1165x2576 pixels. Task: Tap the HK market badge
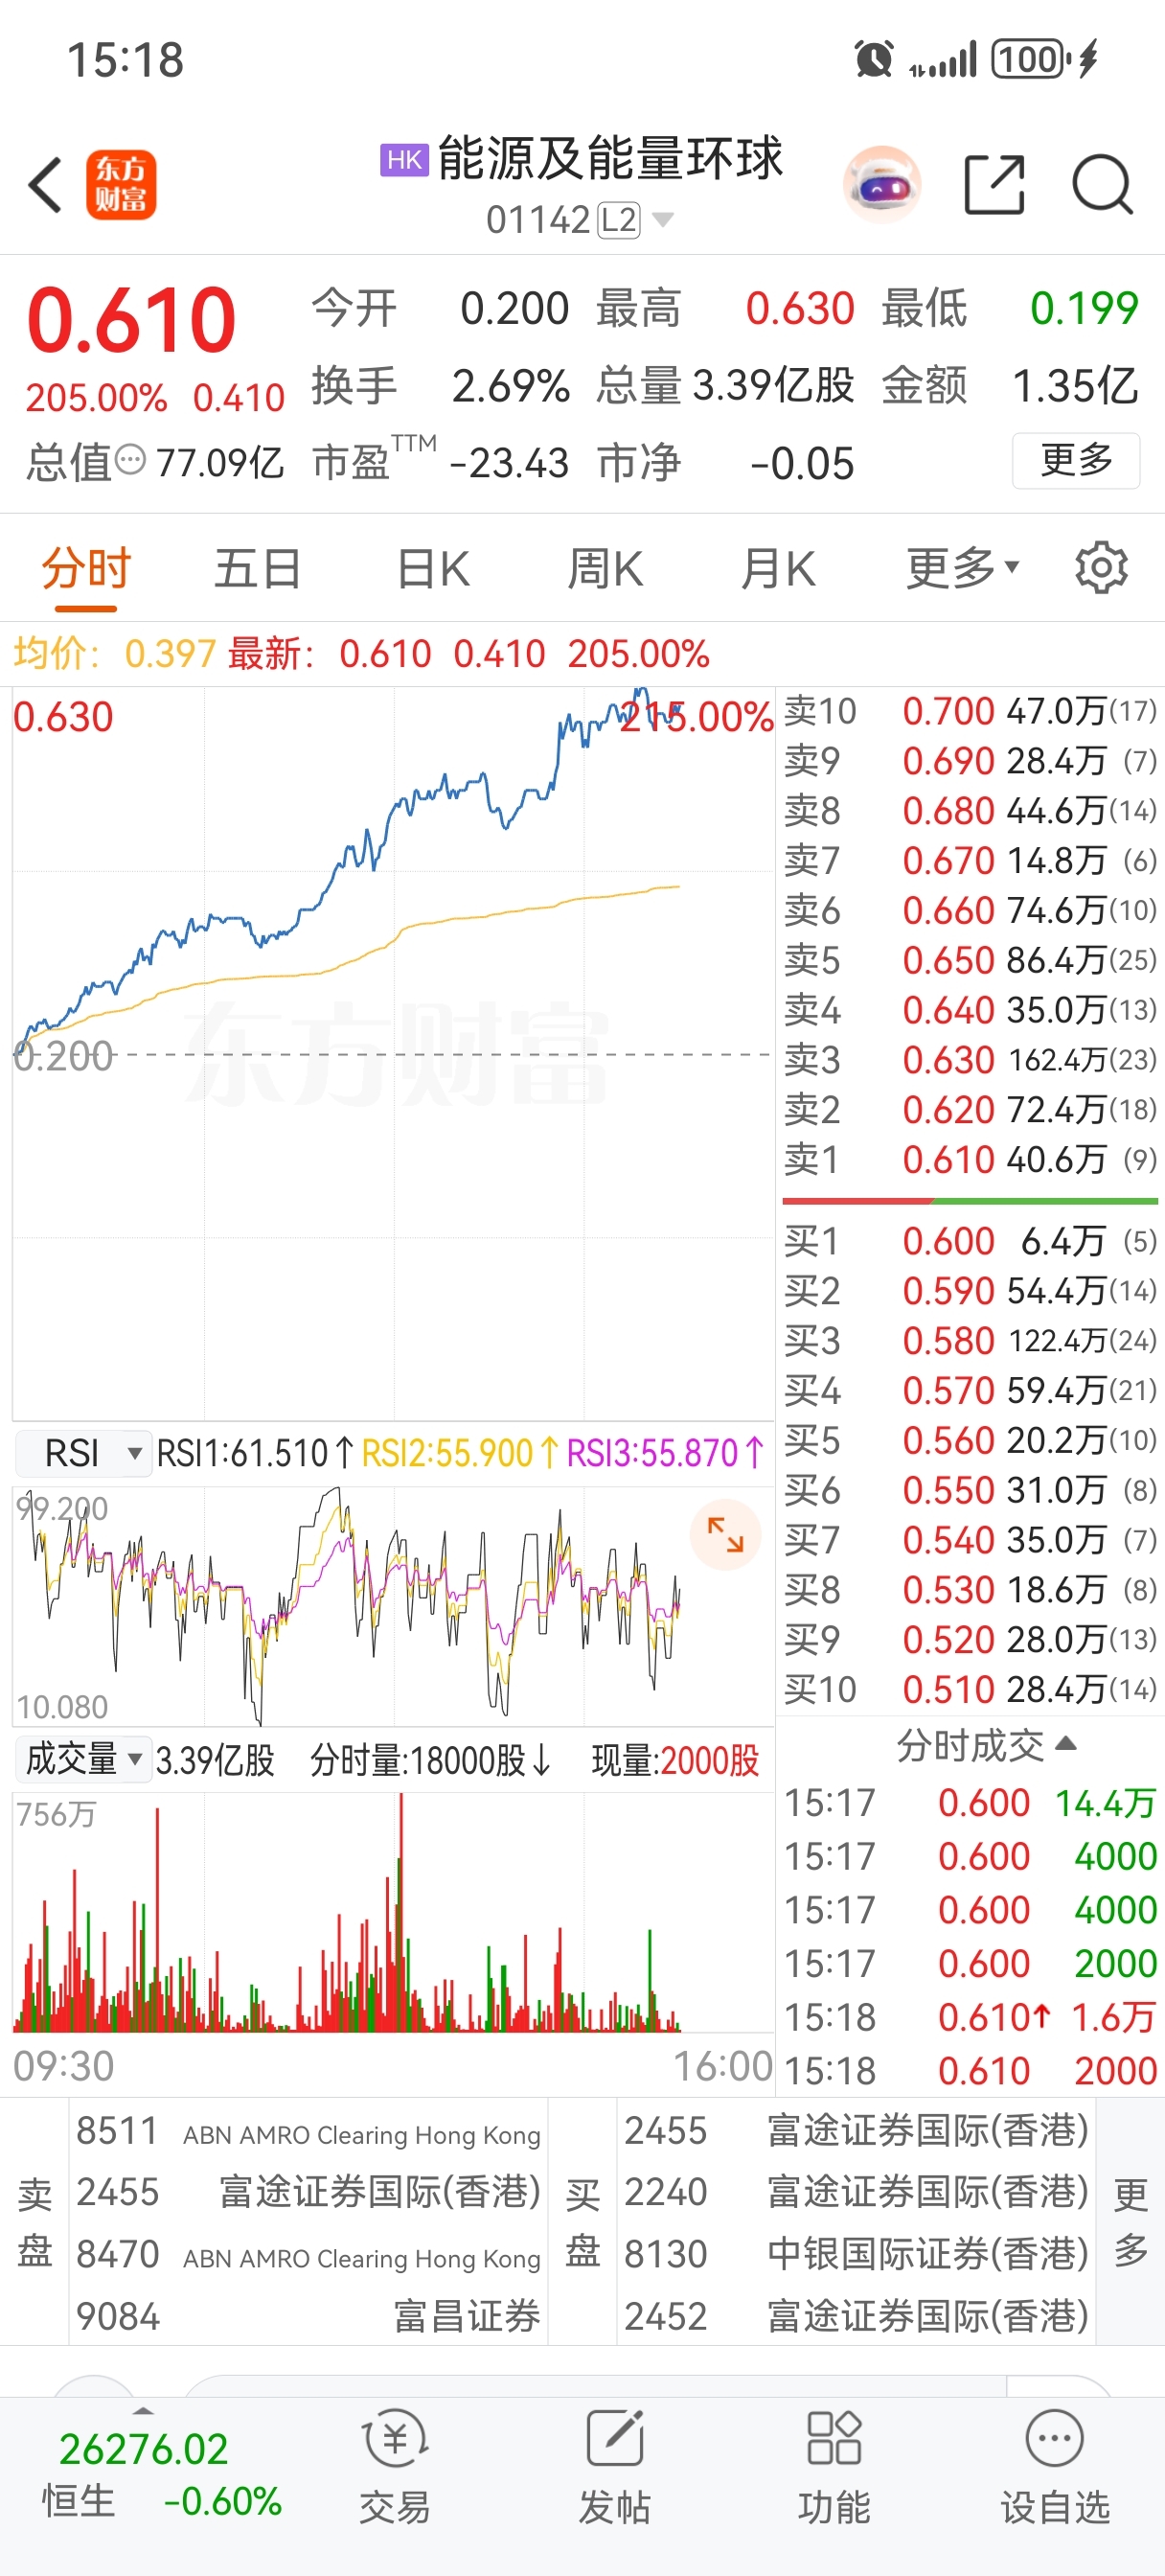point(404,160)
